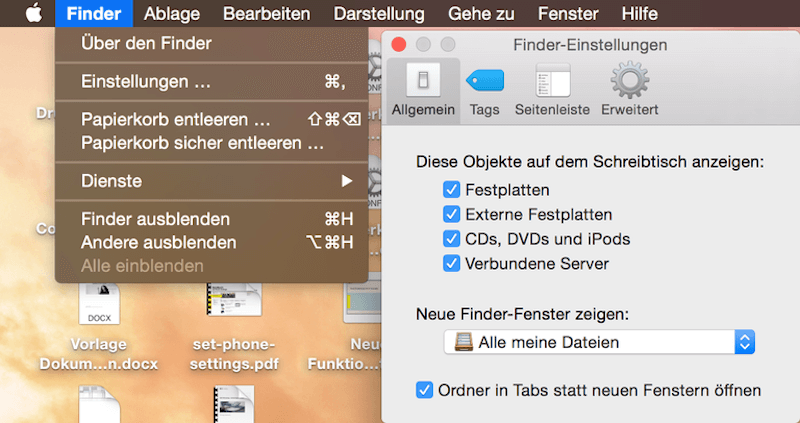Screen dimensions: 800x423
Task: Open the Apple menu
Action: coord(34,13)
